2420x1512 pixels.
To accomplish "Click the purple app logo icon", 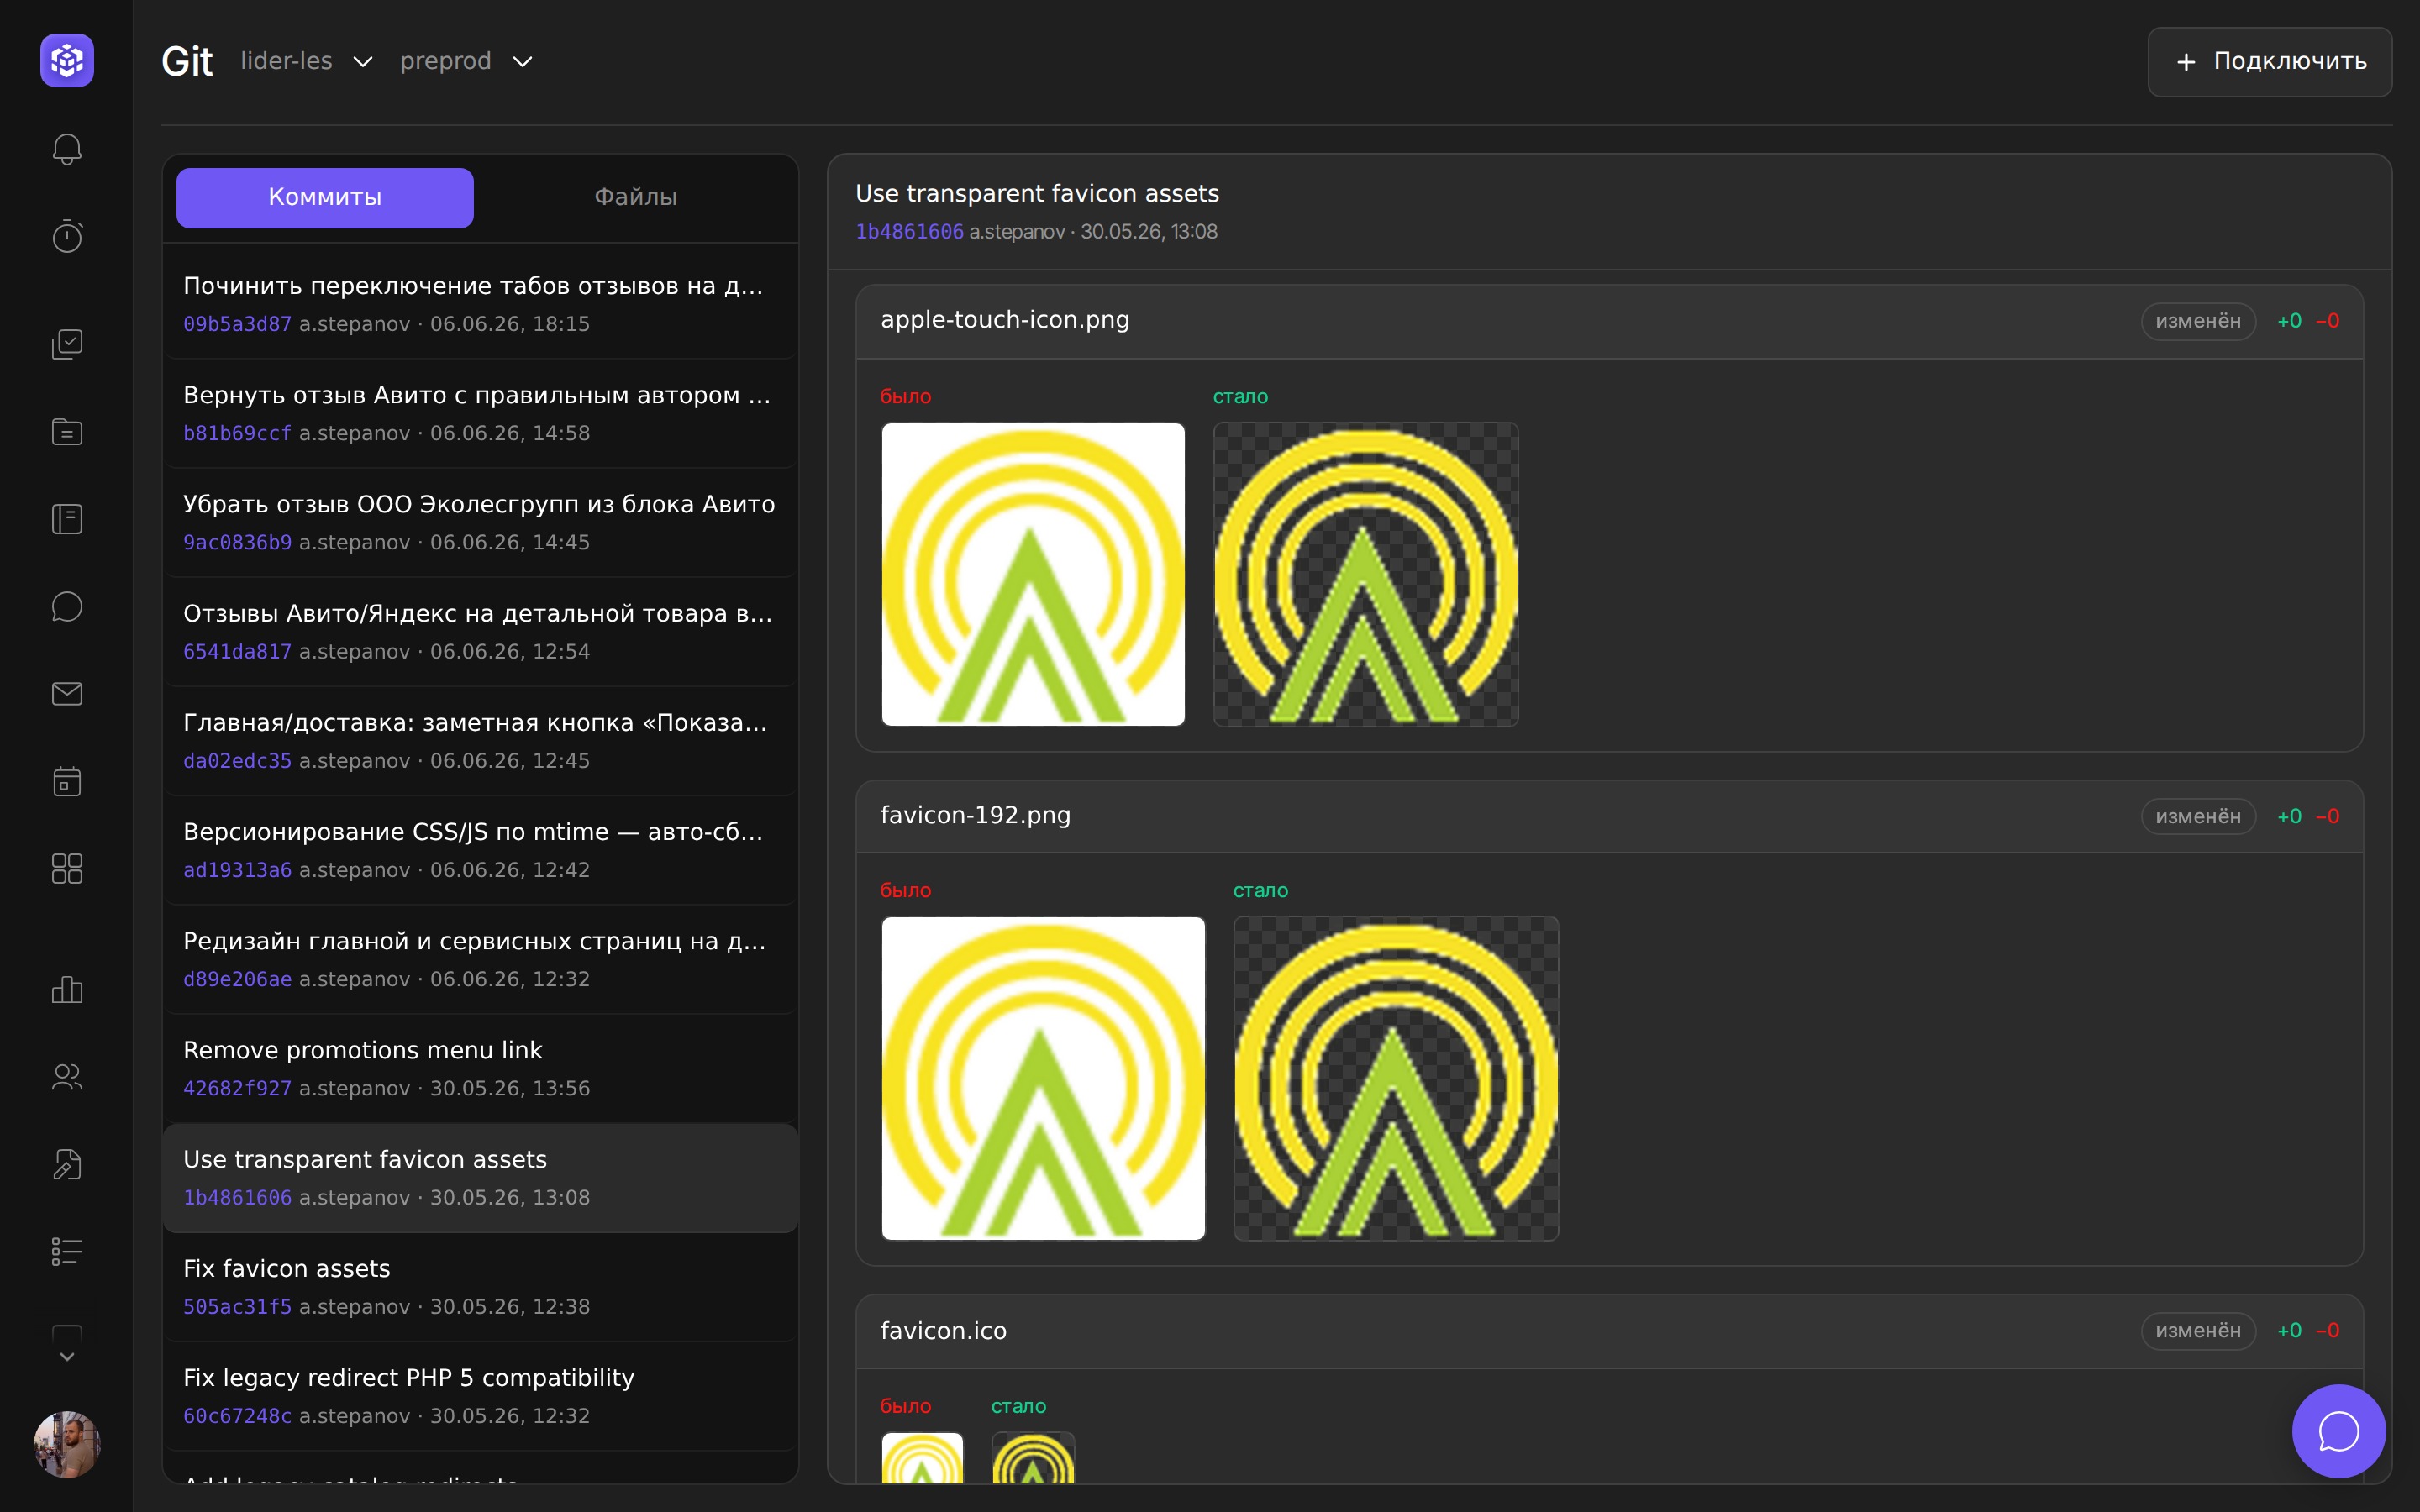I will pos(67,60).
